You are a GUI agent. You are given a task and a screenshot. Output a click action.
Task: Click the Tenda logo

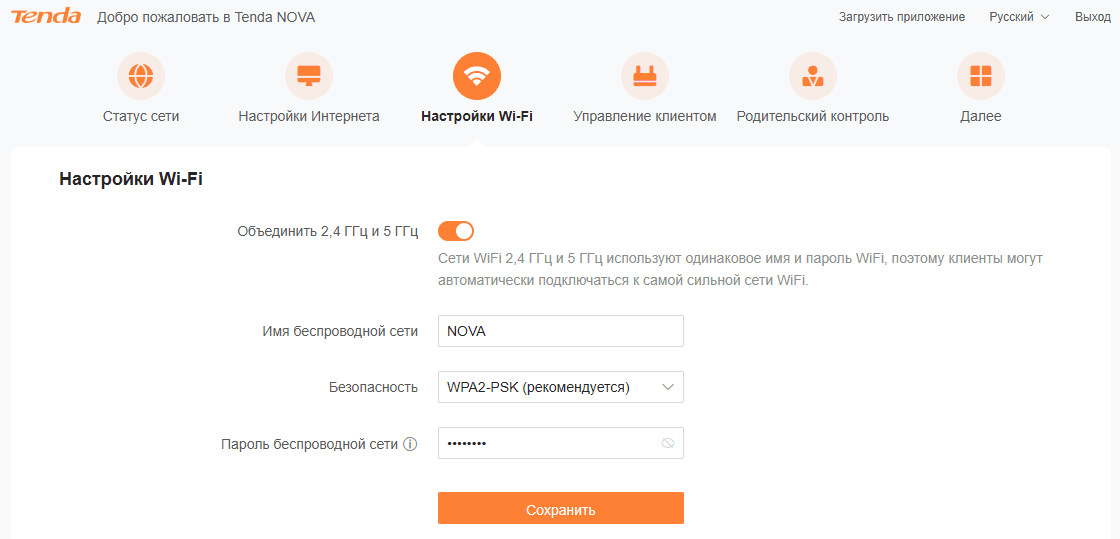click(x=46, y=17)
